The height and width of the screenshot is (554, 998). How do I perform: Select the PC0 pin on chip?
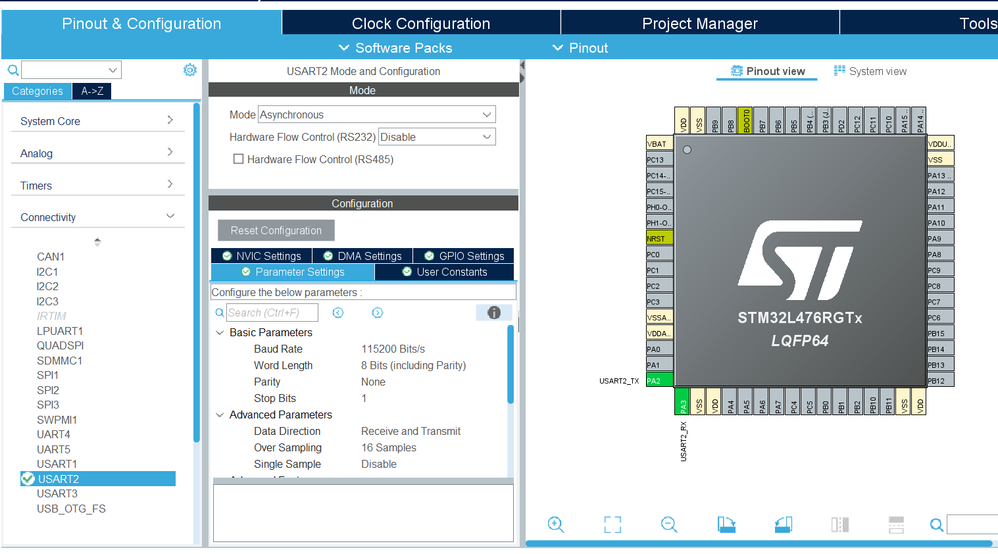(x=659, y=254)
